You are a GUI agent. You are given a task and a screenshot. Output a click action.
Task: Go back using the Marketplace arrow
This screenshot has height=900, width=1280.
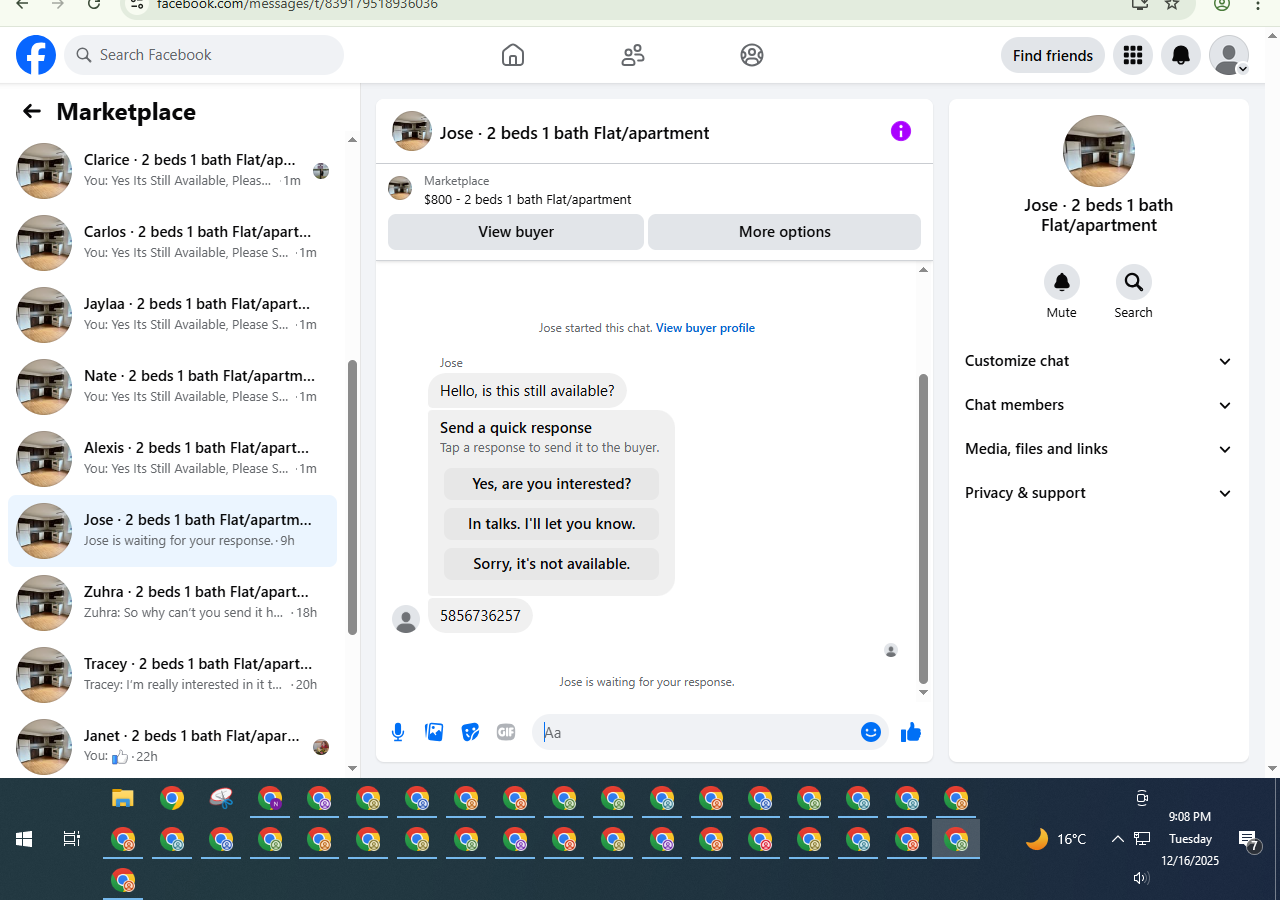click(x=32, y=111)
